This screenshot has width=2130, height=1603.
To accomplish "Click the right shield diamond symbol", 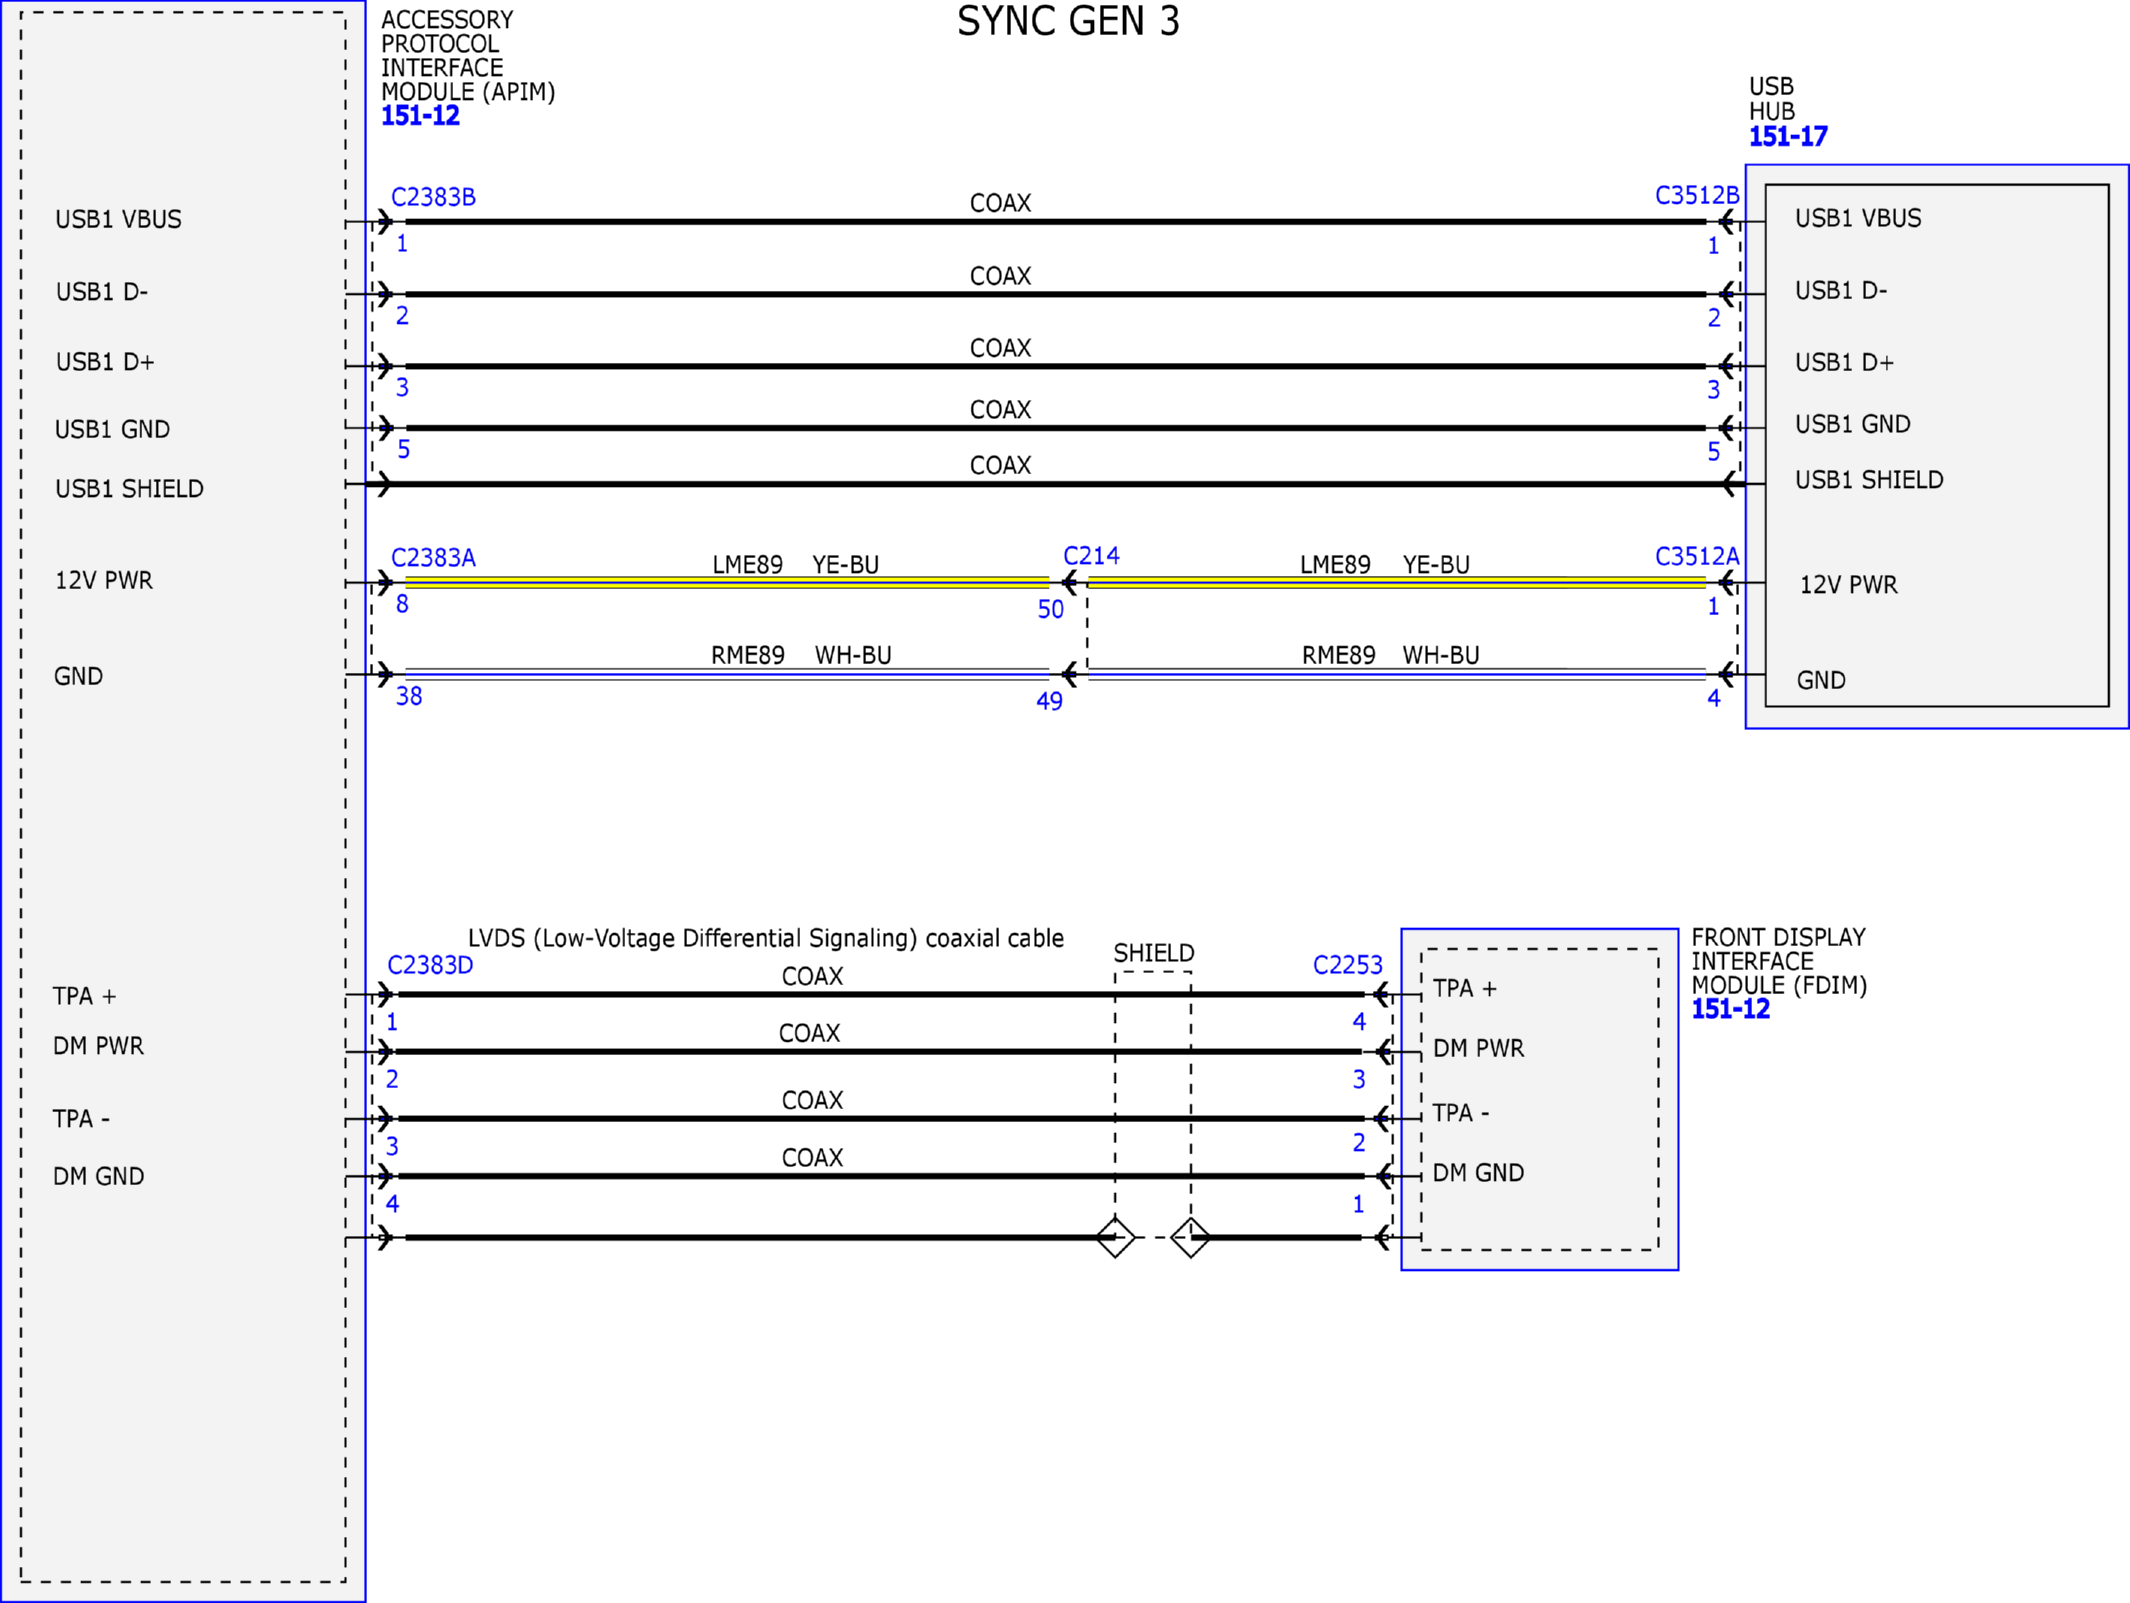I will [1190, 1238].
